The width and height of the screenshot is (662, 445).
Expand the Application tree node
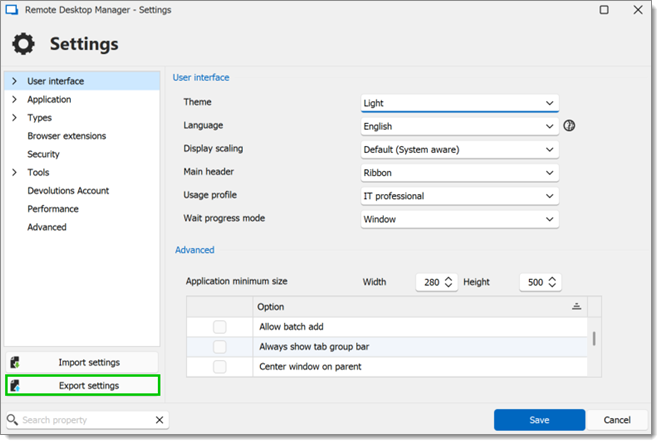pyautogui.click(x=14, y=99)
